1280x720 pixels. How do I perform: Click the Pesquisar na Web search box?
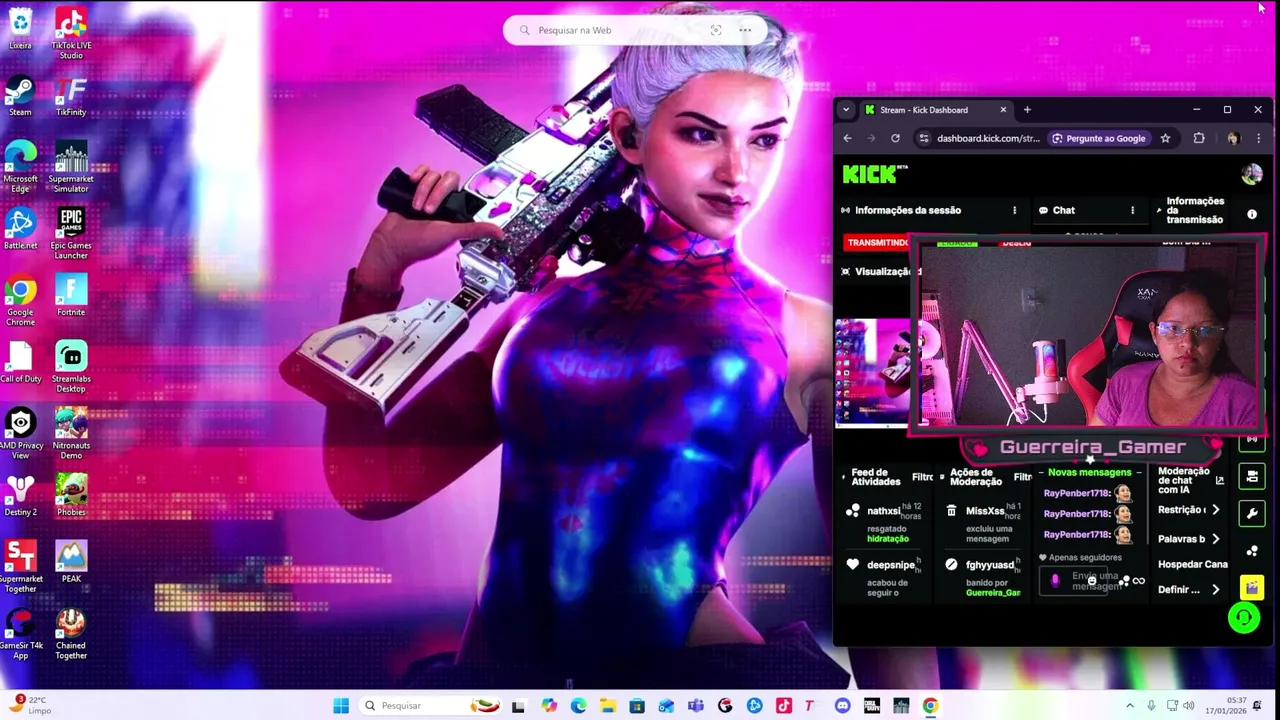[x=635, y=30]
